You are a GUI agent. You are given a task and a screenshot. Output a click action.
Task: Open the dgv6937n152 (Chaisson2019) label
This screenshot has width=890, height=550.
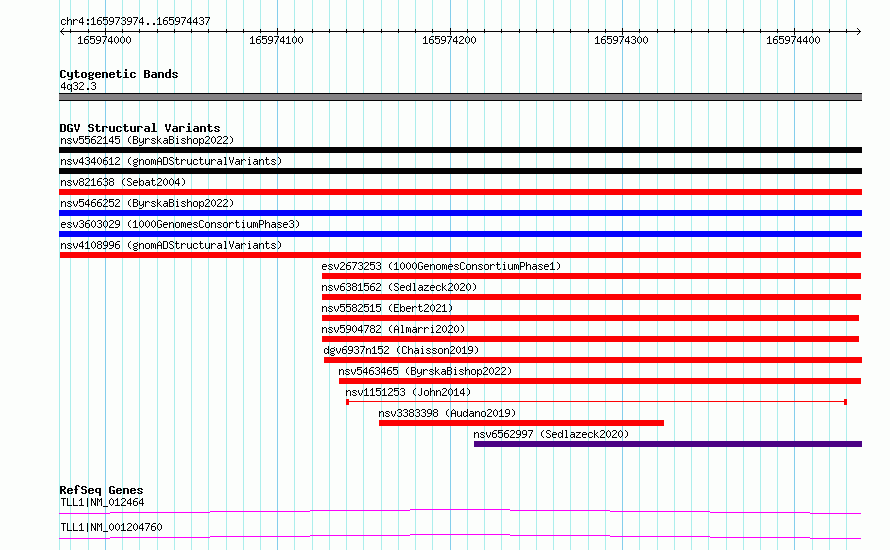tap(401, 350)
